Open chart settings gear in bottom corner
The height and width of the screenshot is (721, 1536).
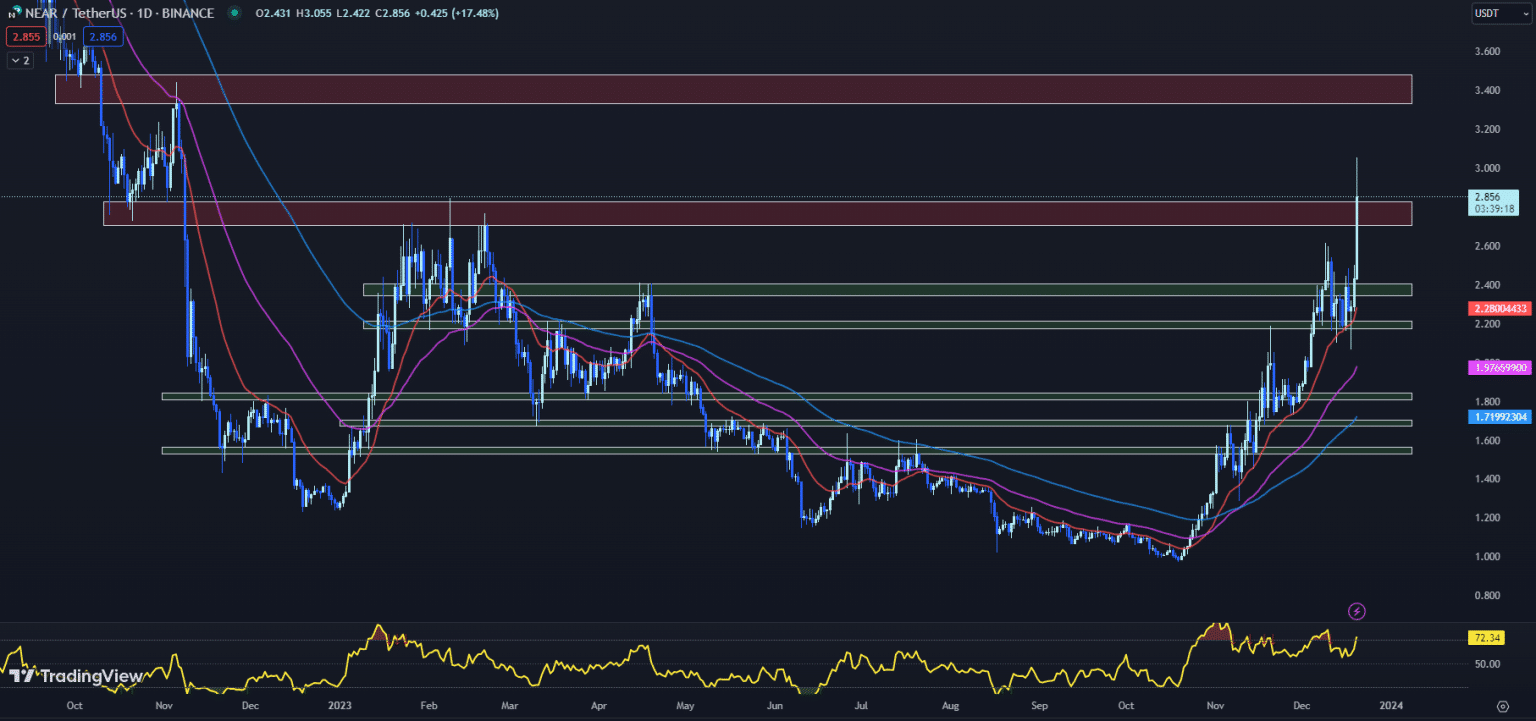(x=1503, y=705)
